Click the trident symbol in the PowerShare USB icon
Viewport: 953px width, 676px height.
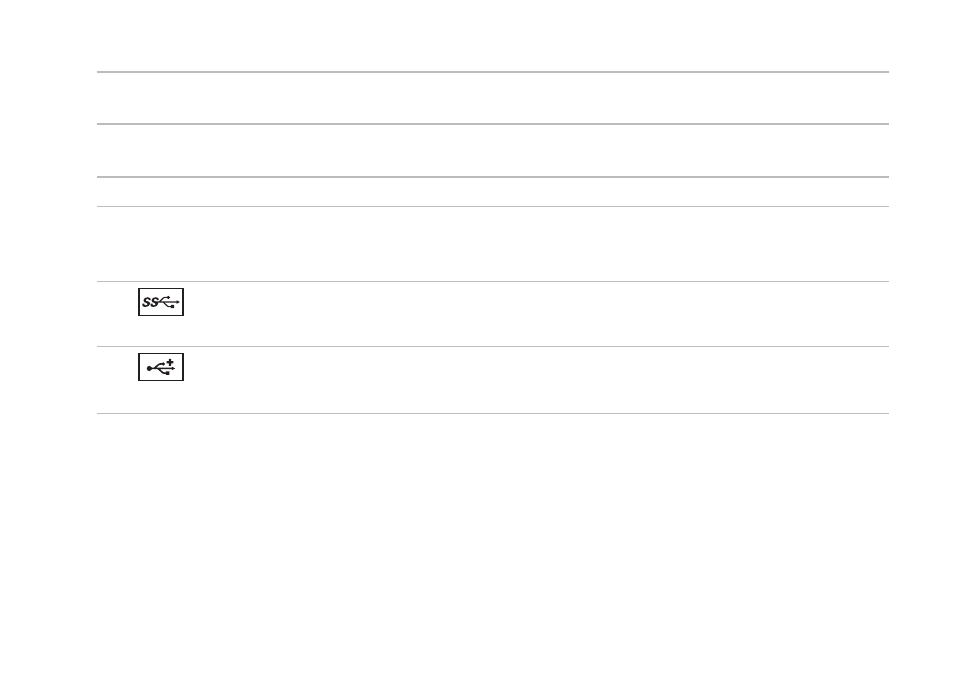[159, 368]
